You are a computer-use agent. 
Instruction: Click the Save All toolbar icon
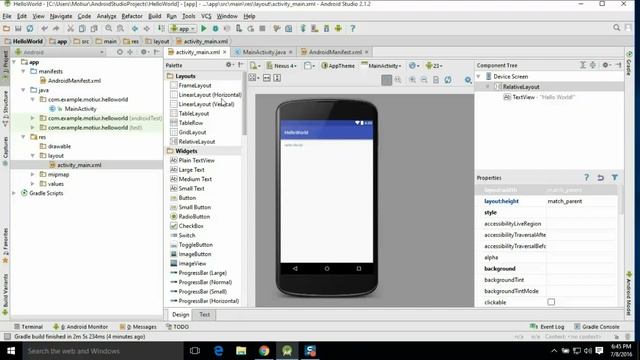tap(18, 29)
